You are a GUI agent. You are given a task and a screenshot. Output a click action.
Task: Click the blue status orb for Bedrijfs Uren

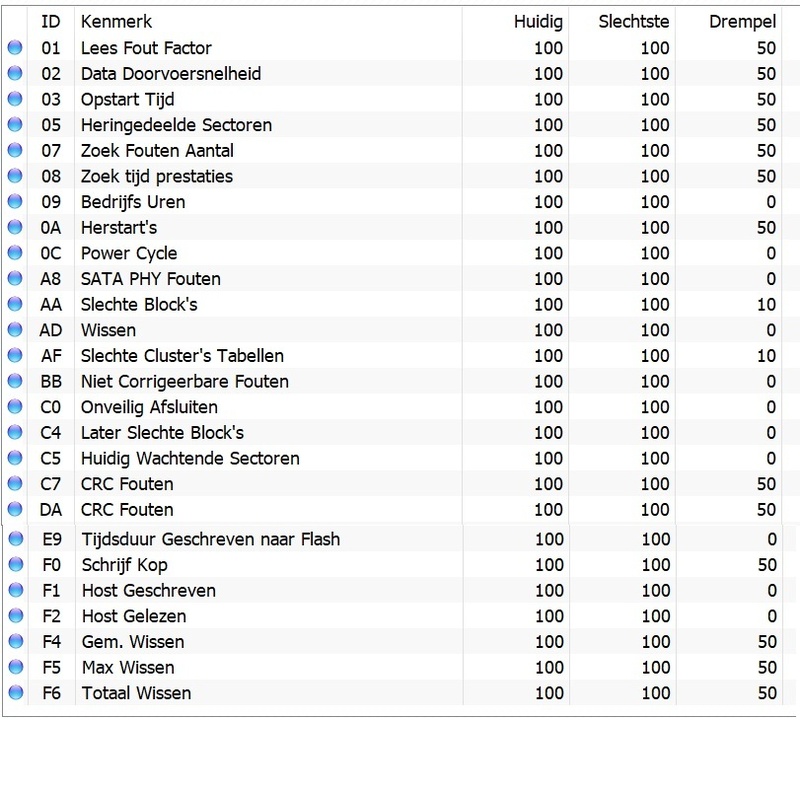pos(15,201)
